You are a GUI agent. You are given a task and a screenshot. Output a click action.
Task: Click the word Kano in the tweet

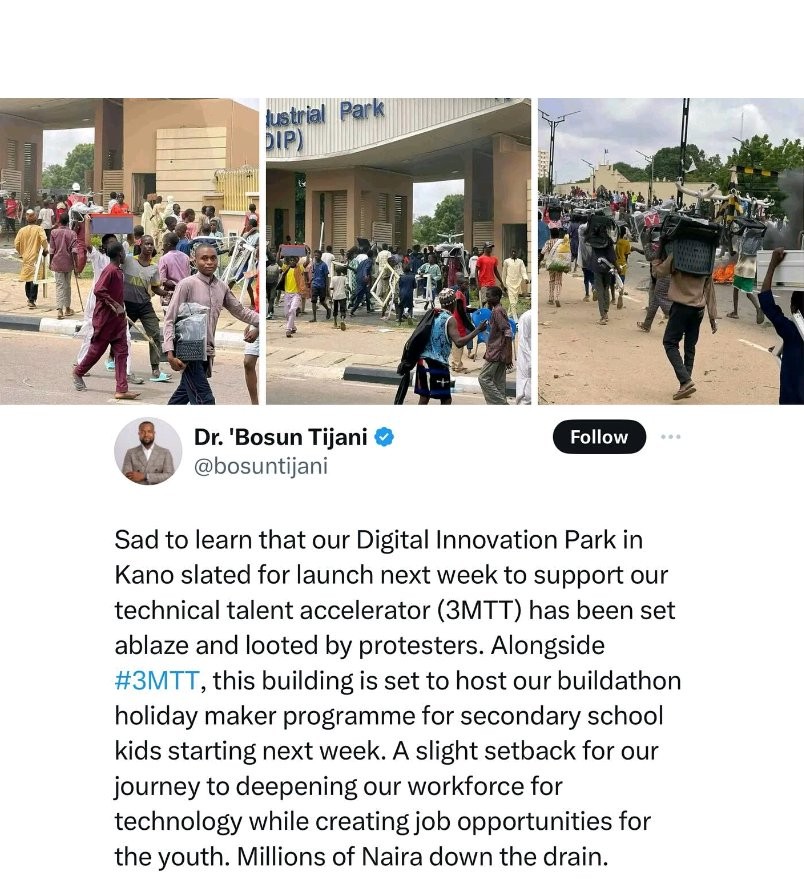coord(144,575)
